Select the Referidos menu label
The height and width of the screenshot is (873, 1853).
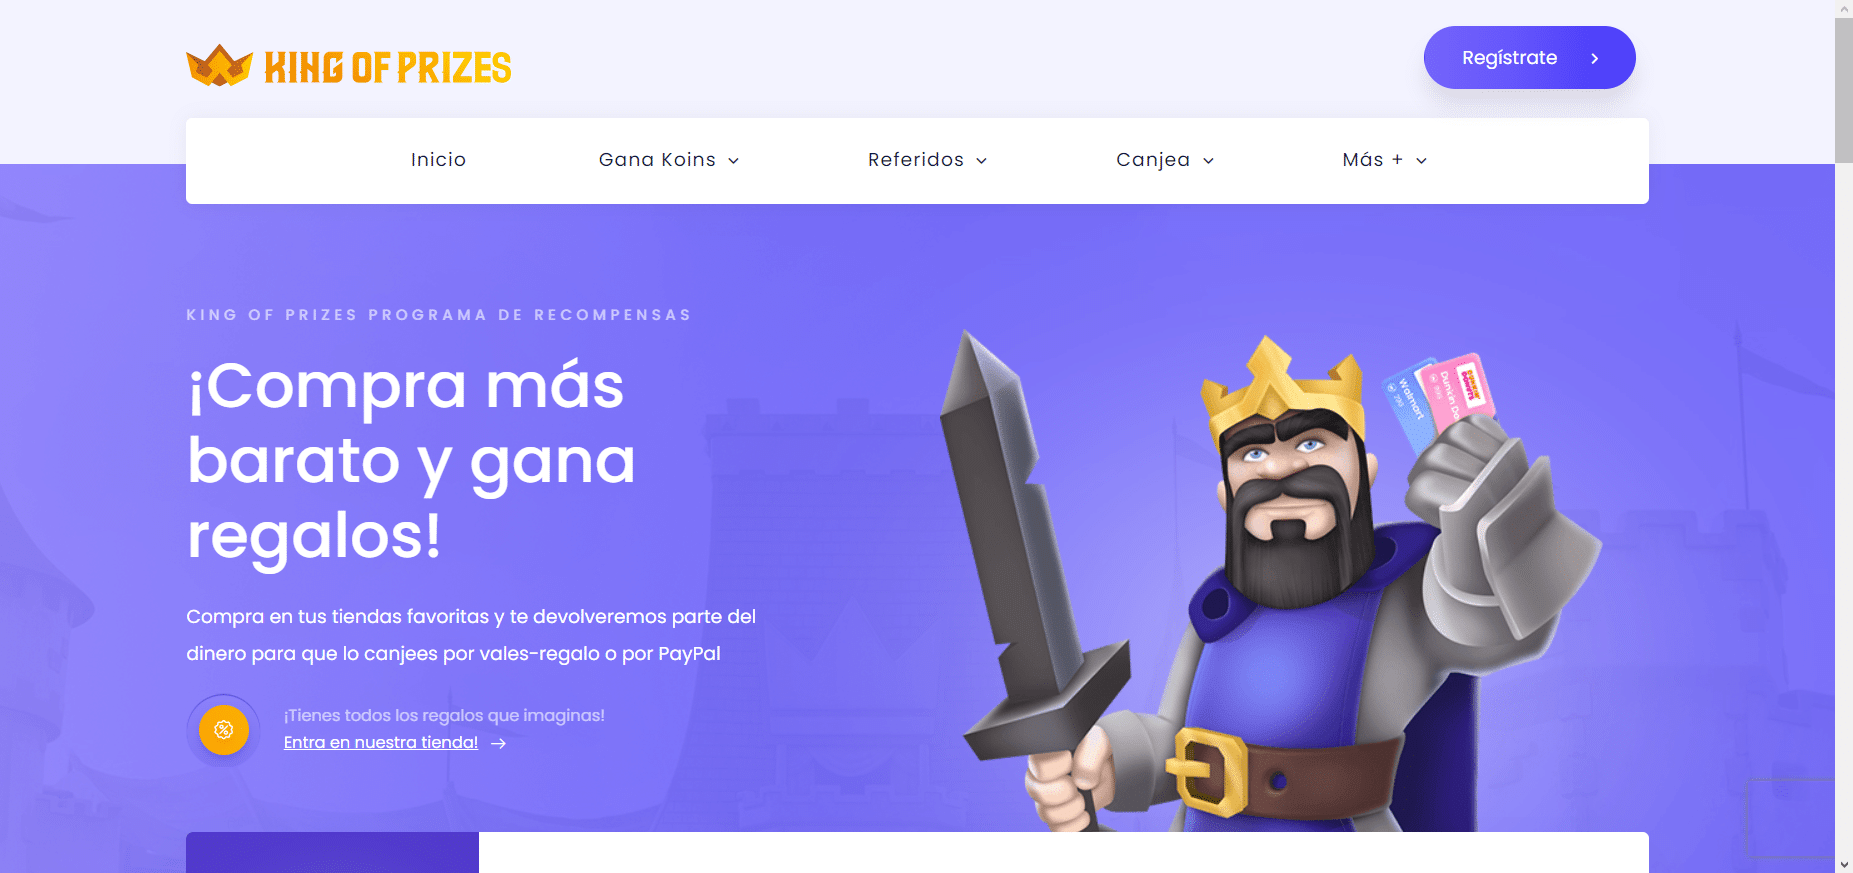[x=916, y=160]
